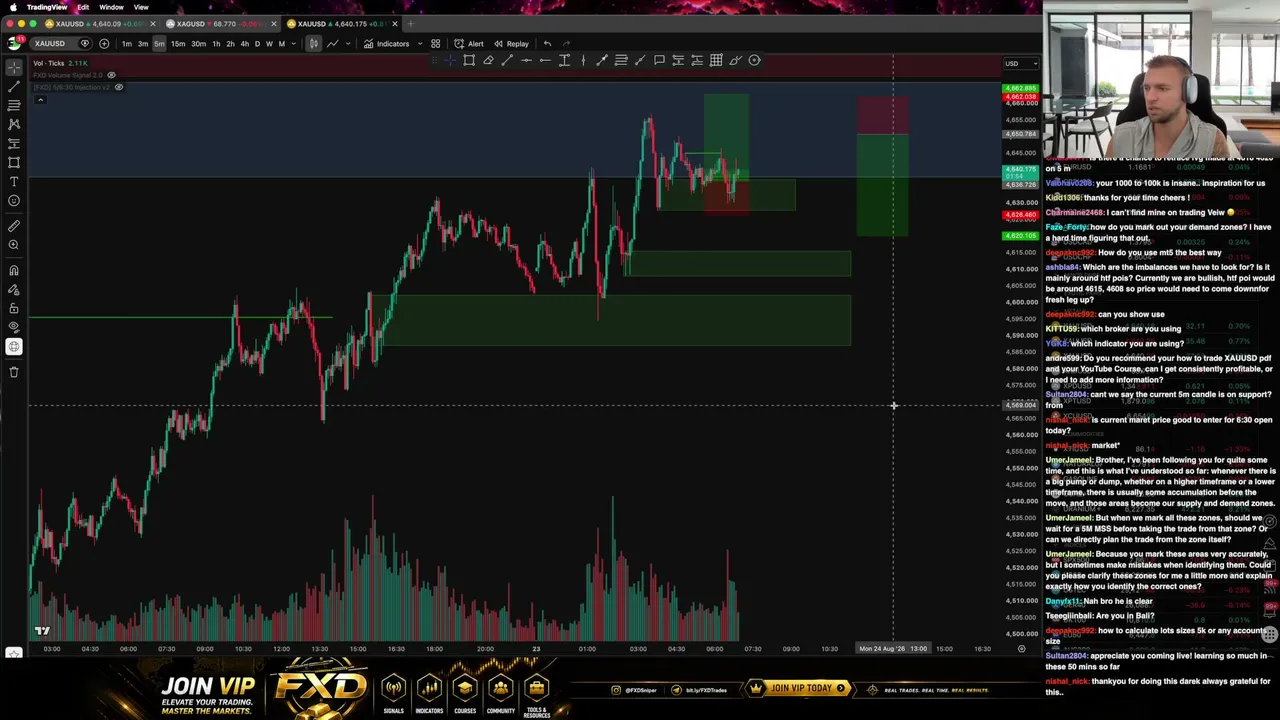Viewport: 1280px width, 720px height.
Task: Undo the last chart action
Action: click(547, 44)
